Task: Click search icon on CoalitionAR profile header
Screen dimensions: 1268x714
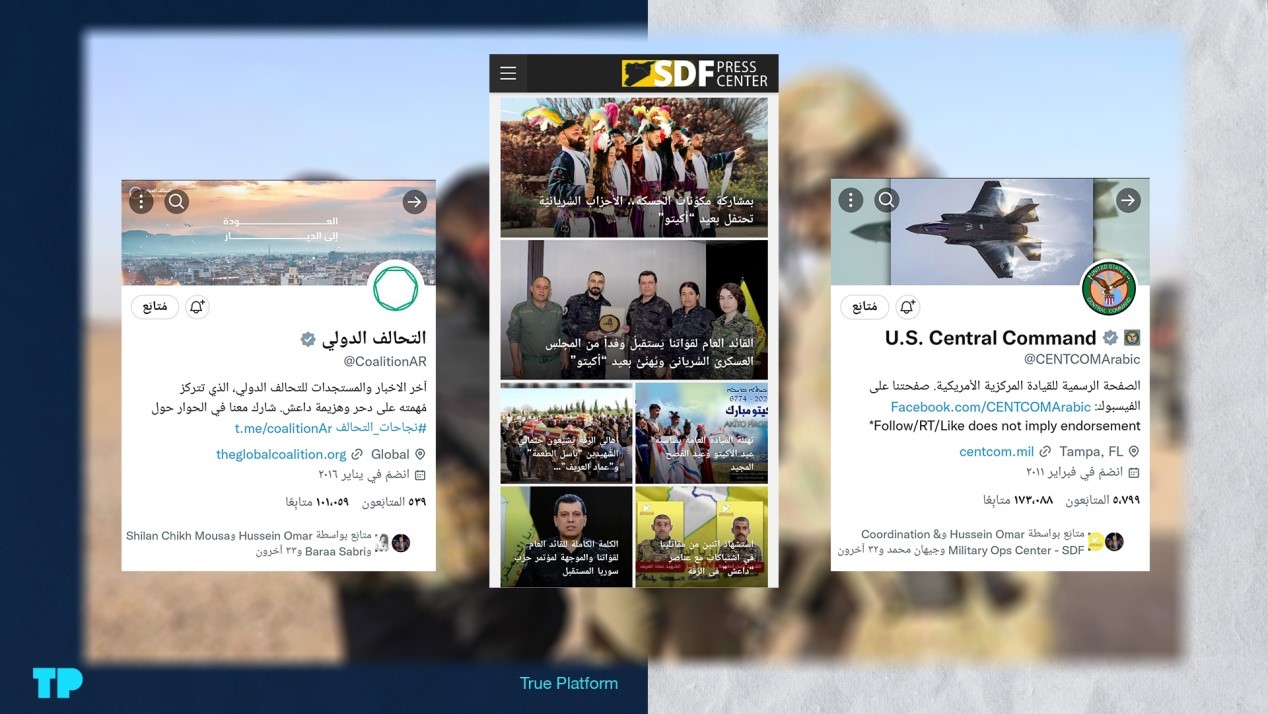Action: pos(177,202)
